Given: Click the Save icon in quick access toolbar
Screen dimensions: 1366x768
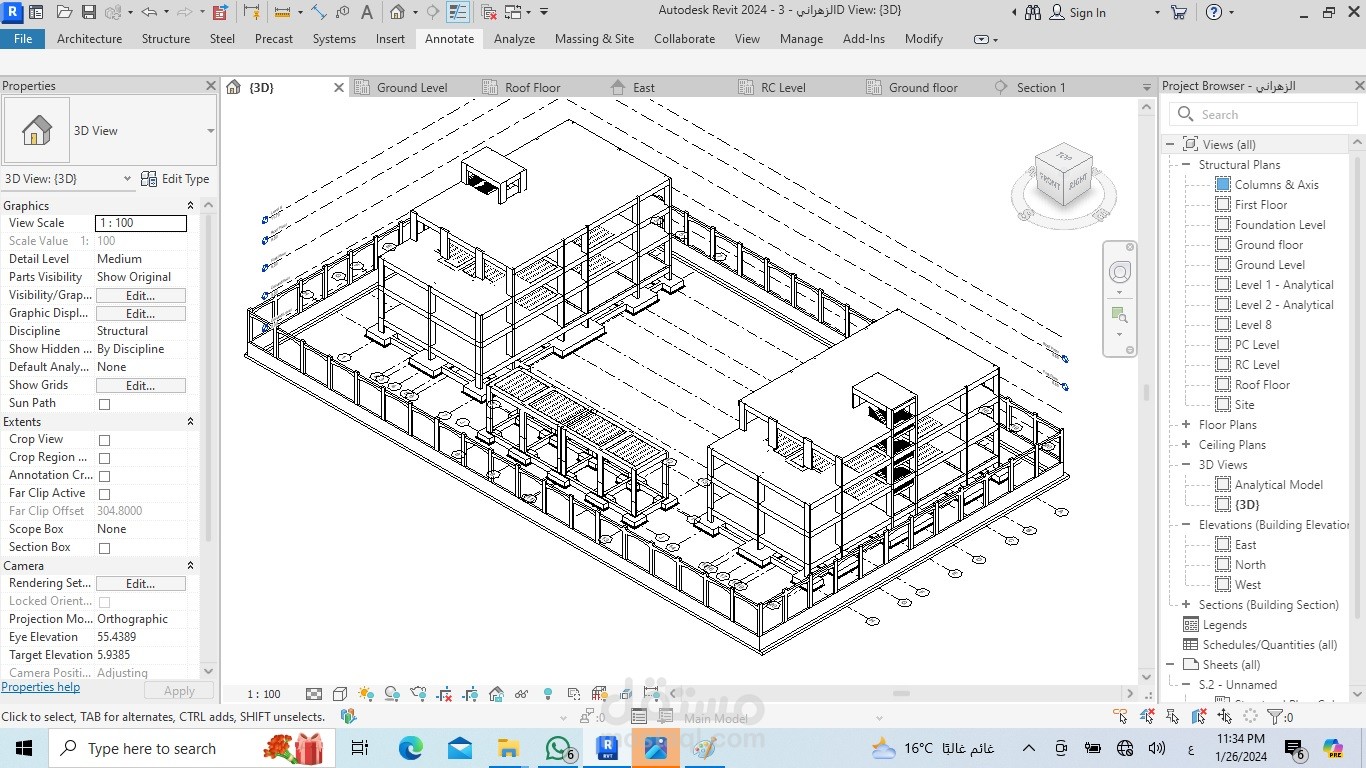Looking at the screenshot, I should click(x=88, y=12).
